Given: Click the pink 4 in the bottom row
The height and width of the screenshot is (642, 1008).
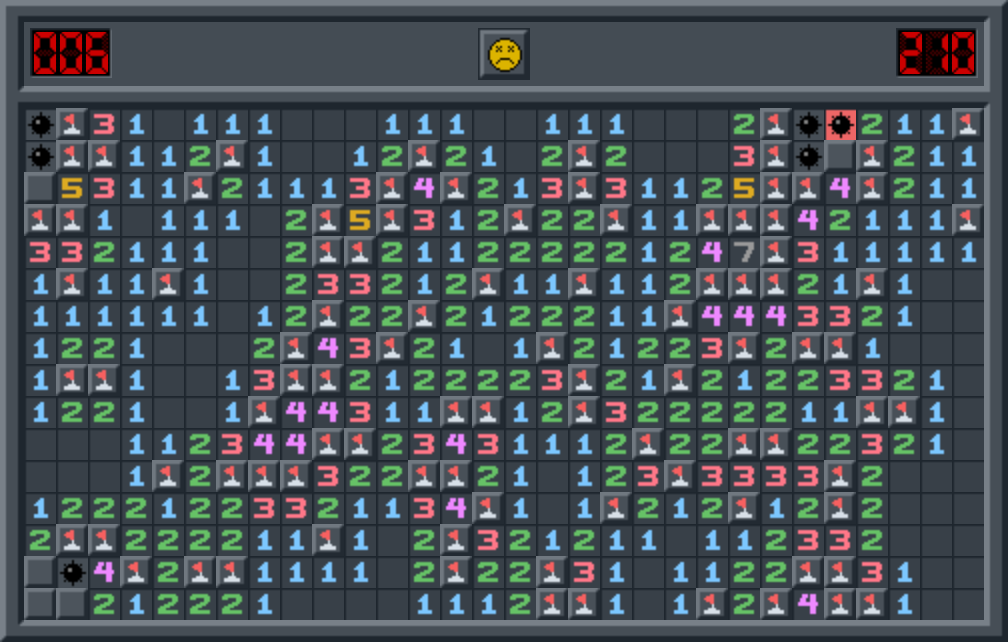Looking at the screenshot, I should pyautogui.click(x=808, y=604).
